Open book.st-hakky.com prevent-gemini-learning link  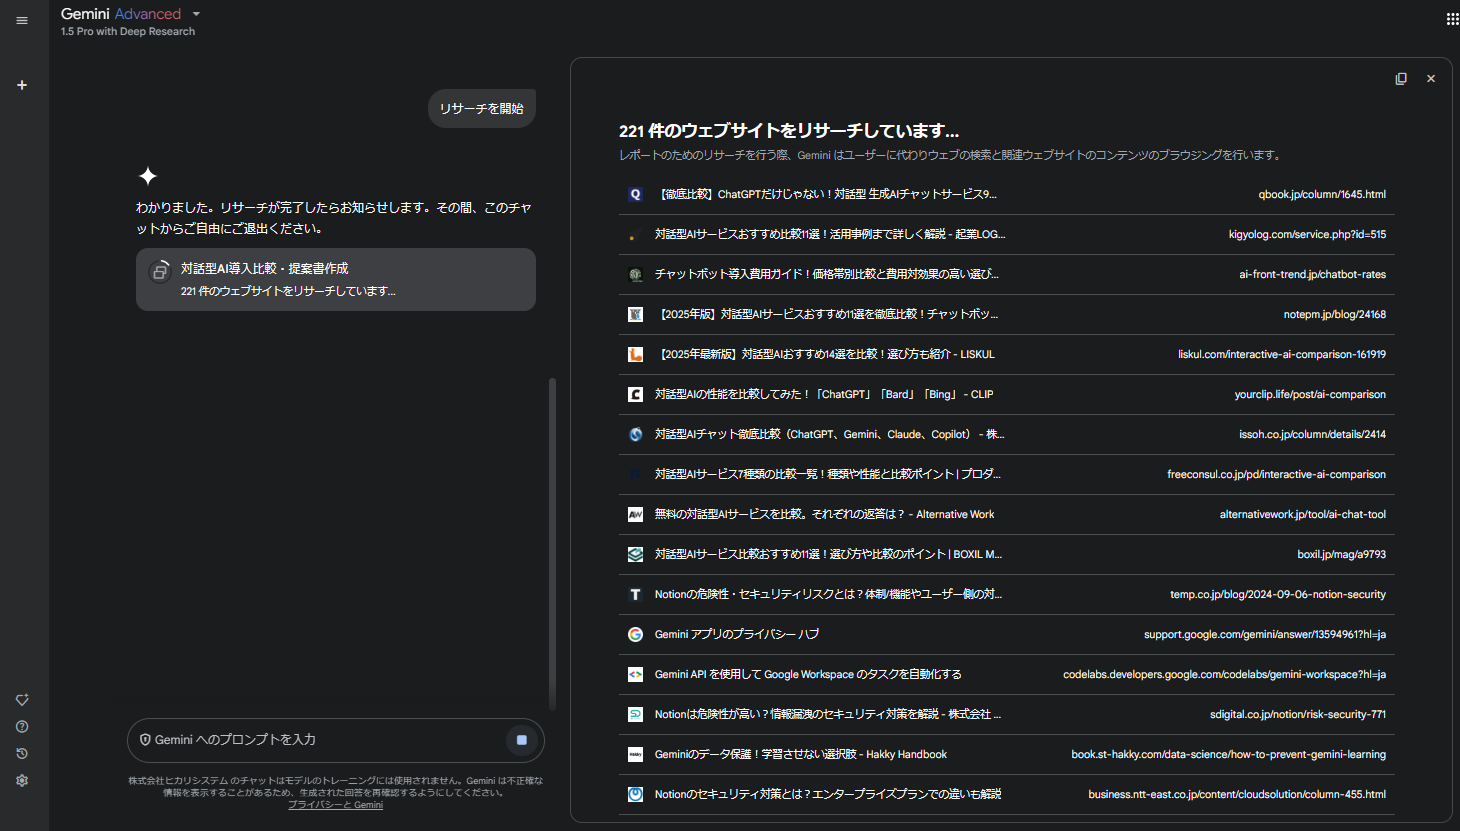point(1228,755)
